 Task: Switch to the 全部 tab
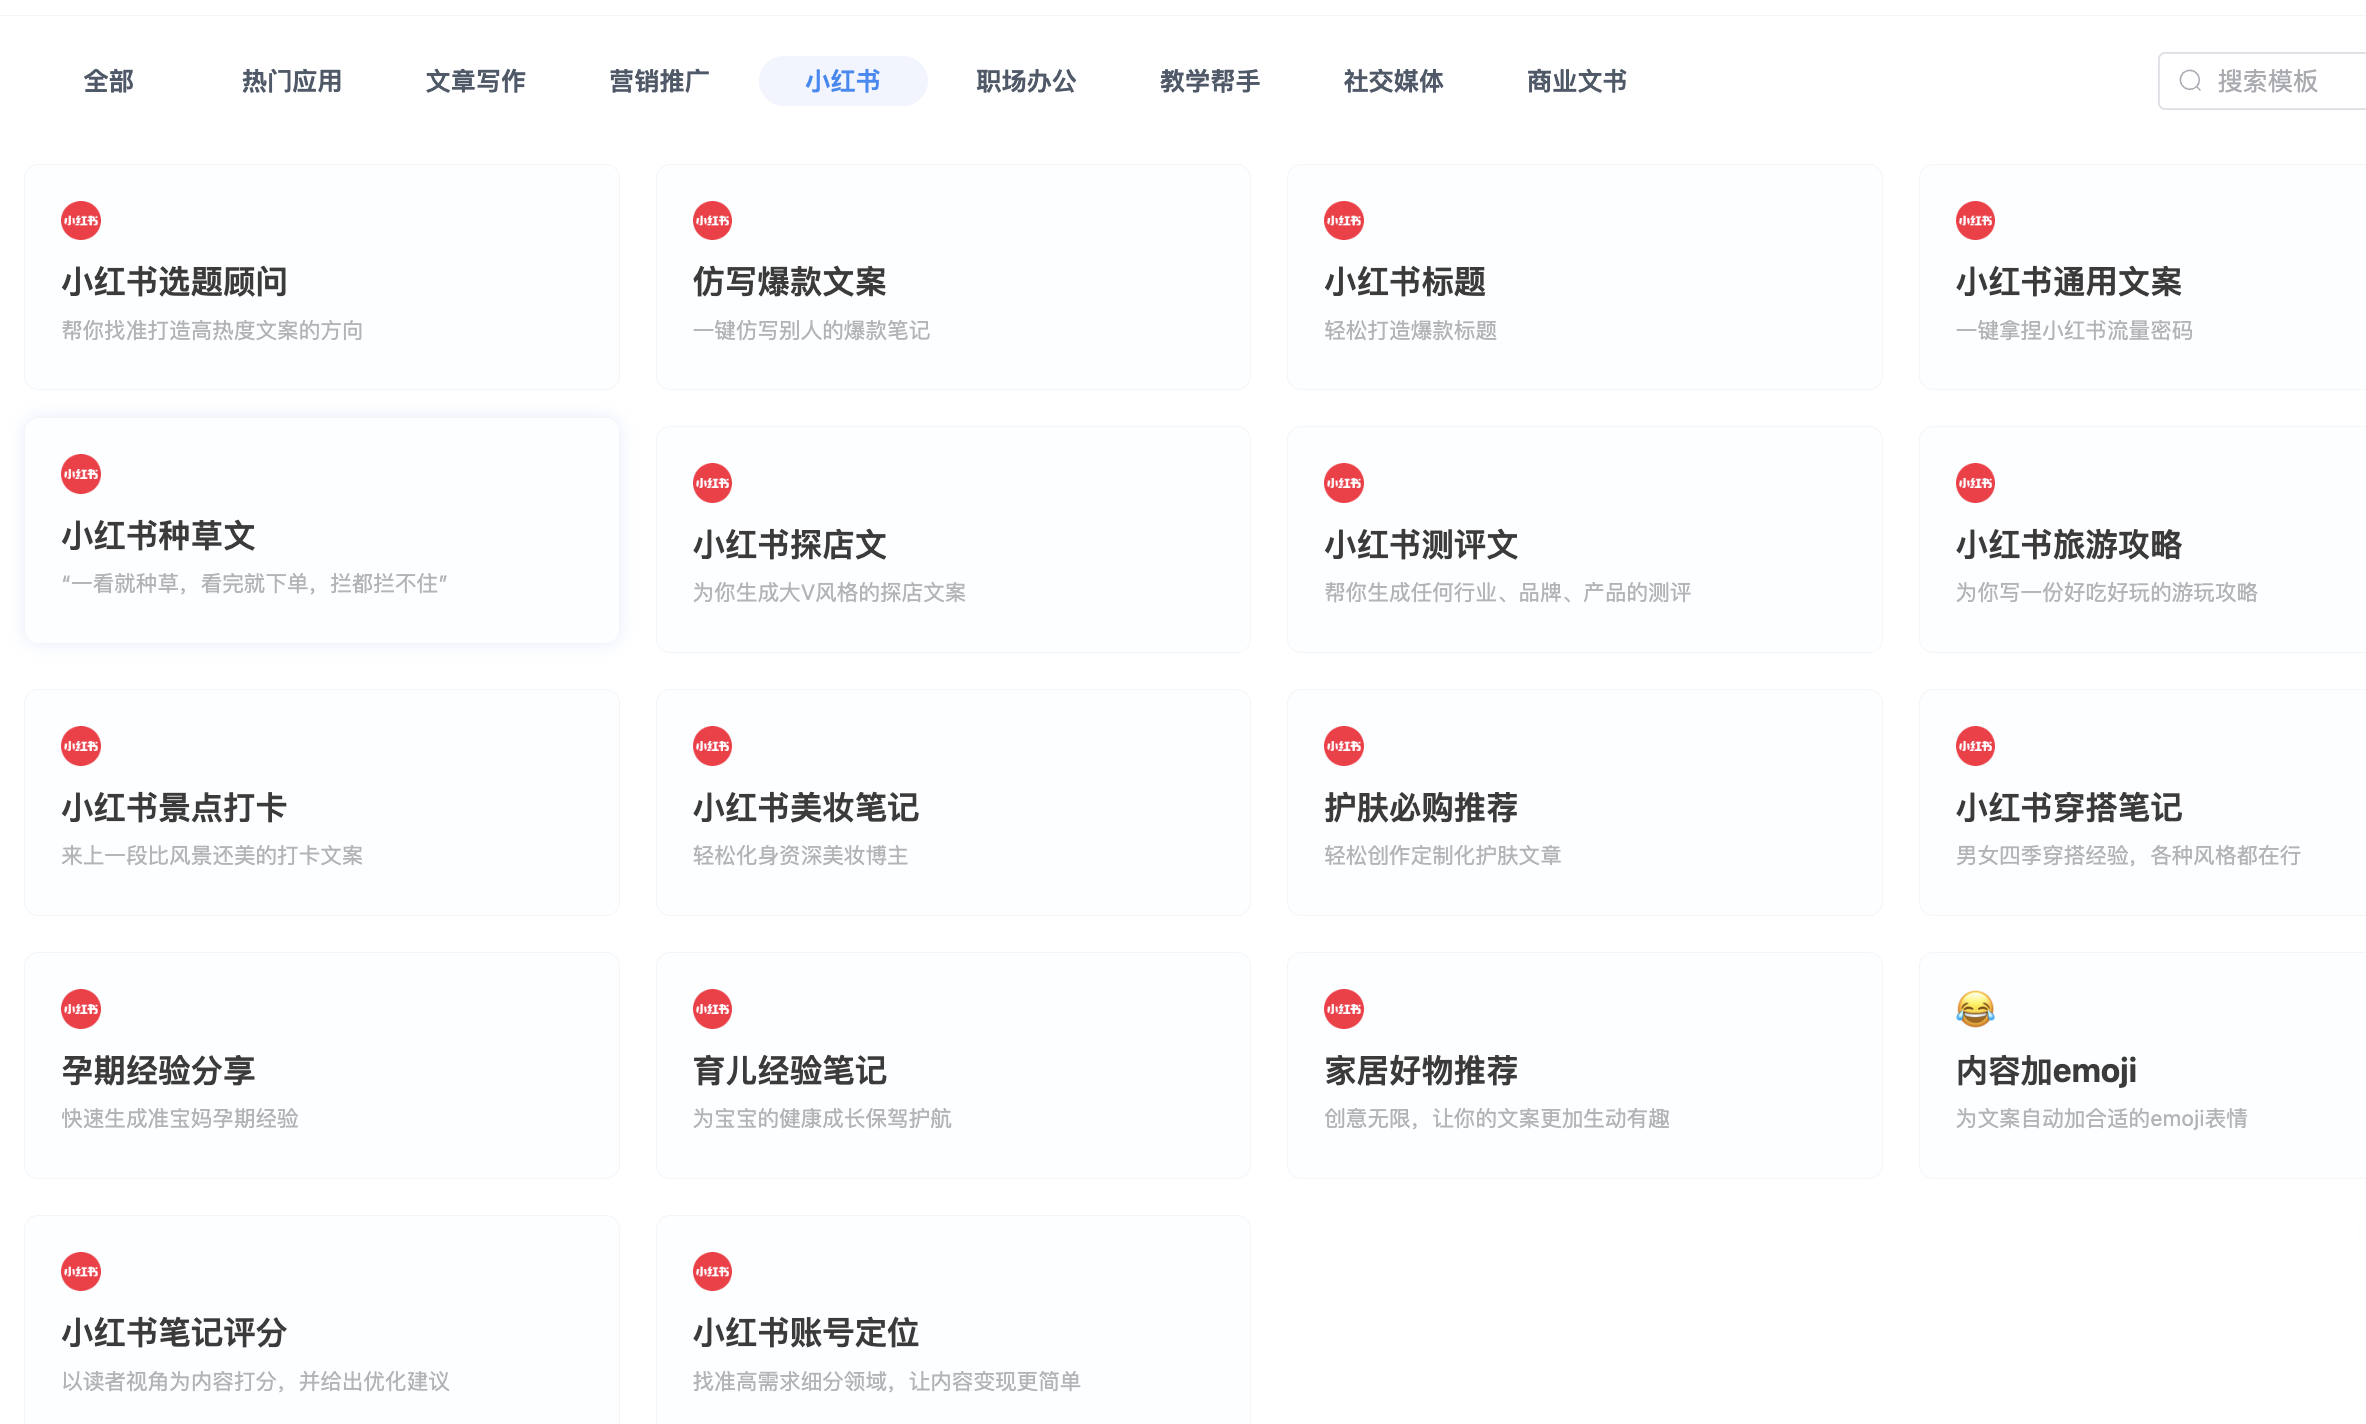pos(108,81)
